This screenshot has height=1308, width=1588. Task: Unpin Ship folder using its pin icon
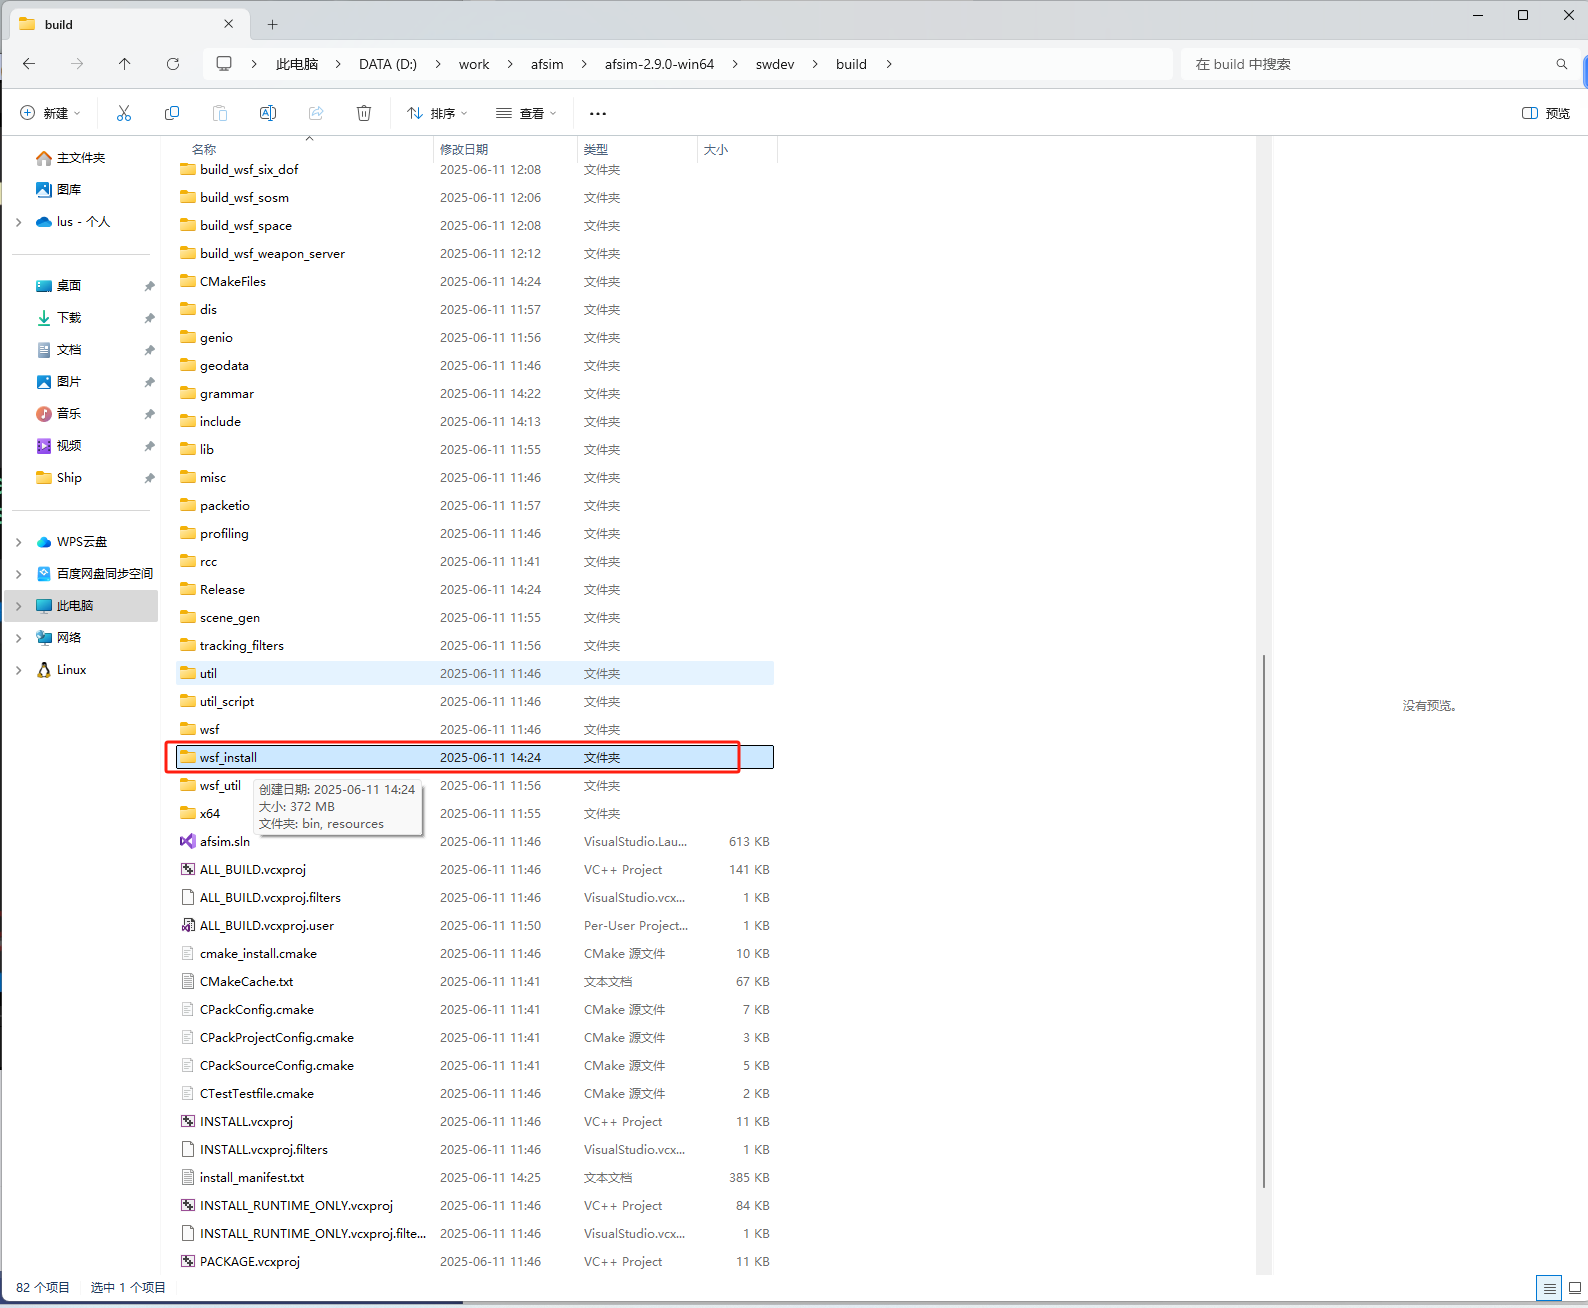149,478
